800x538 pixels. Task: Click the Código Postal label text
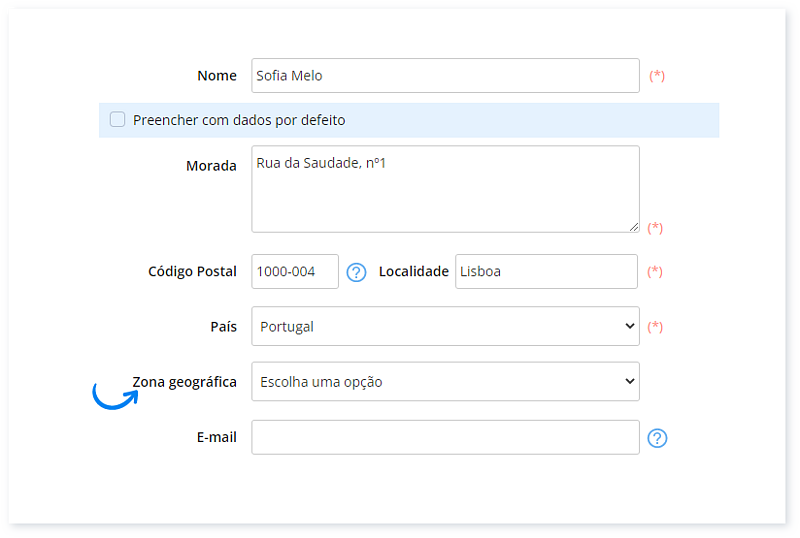[192, 272]
